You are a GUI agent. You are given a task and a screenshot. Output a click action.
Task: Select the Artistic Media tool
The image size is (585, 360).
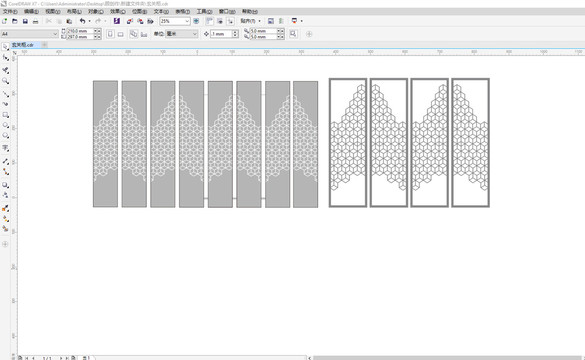(x=5, y=104)
